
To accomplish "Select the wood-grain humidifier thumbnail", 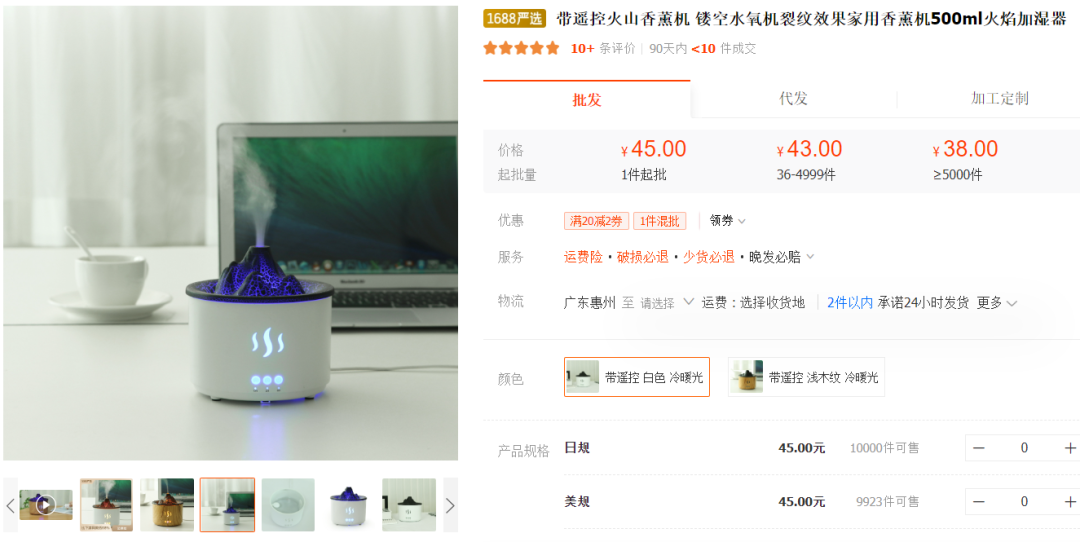I will tap(167, 505).
